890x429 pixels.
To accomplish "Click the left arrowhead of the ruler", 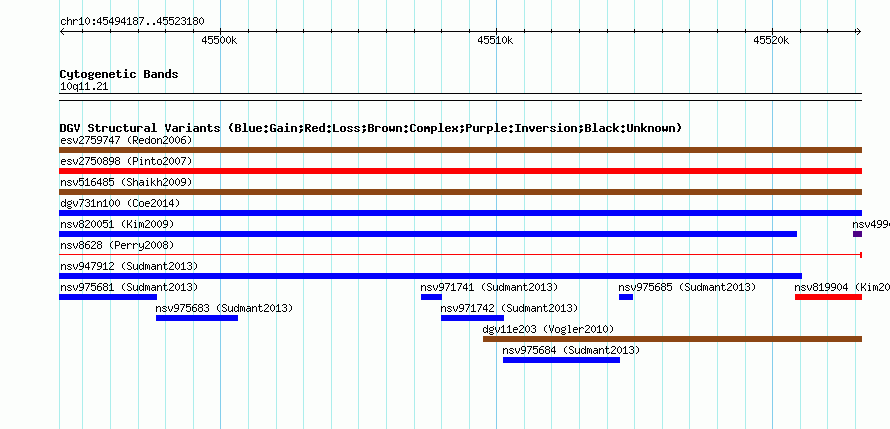I will 62,31.
